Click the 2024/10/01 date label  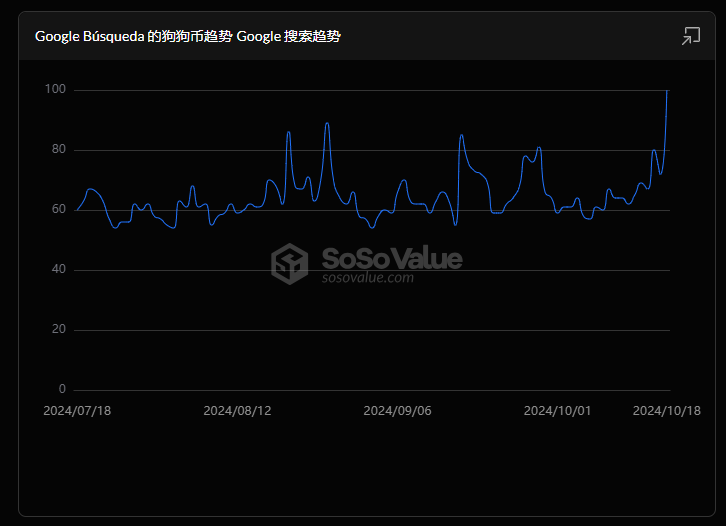pos(557,411)
